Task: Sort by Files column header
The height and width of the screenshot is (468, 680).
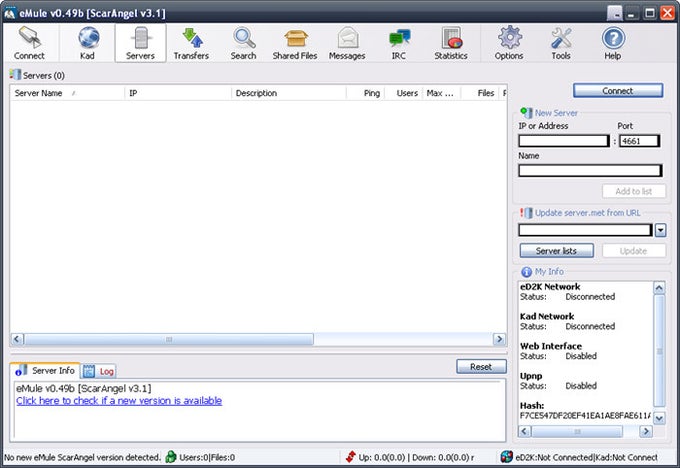Action: (x=480, y=93)
